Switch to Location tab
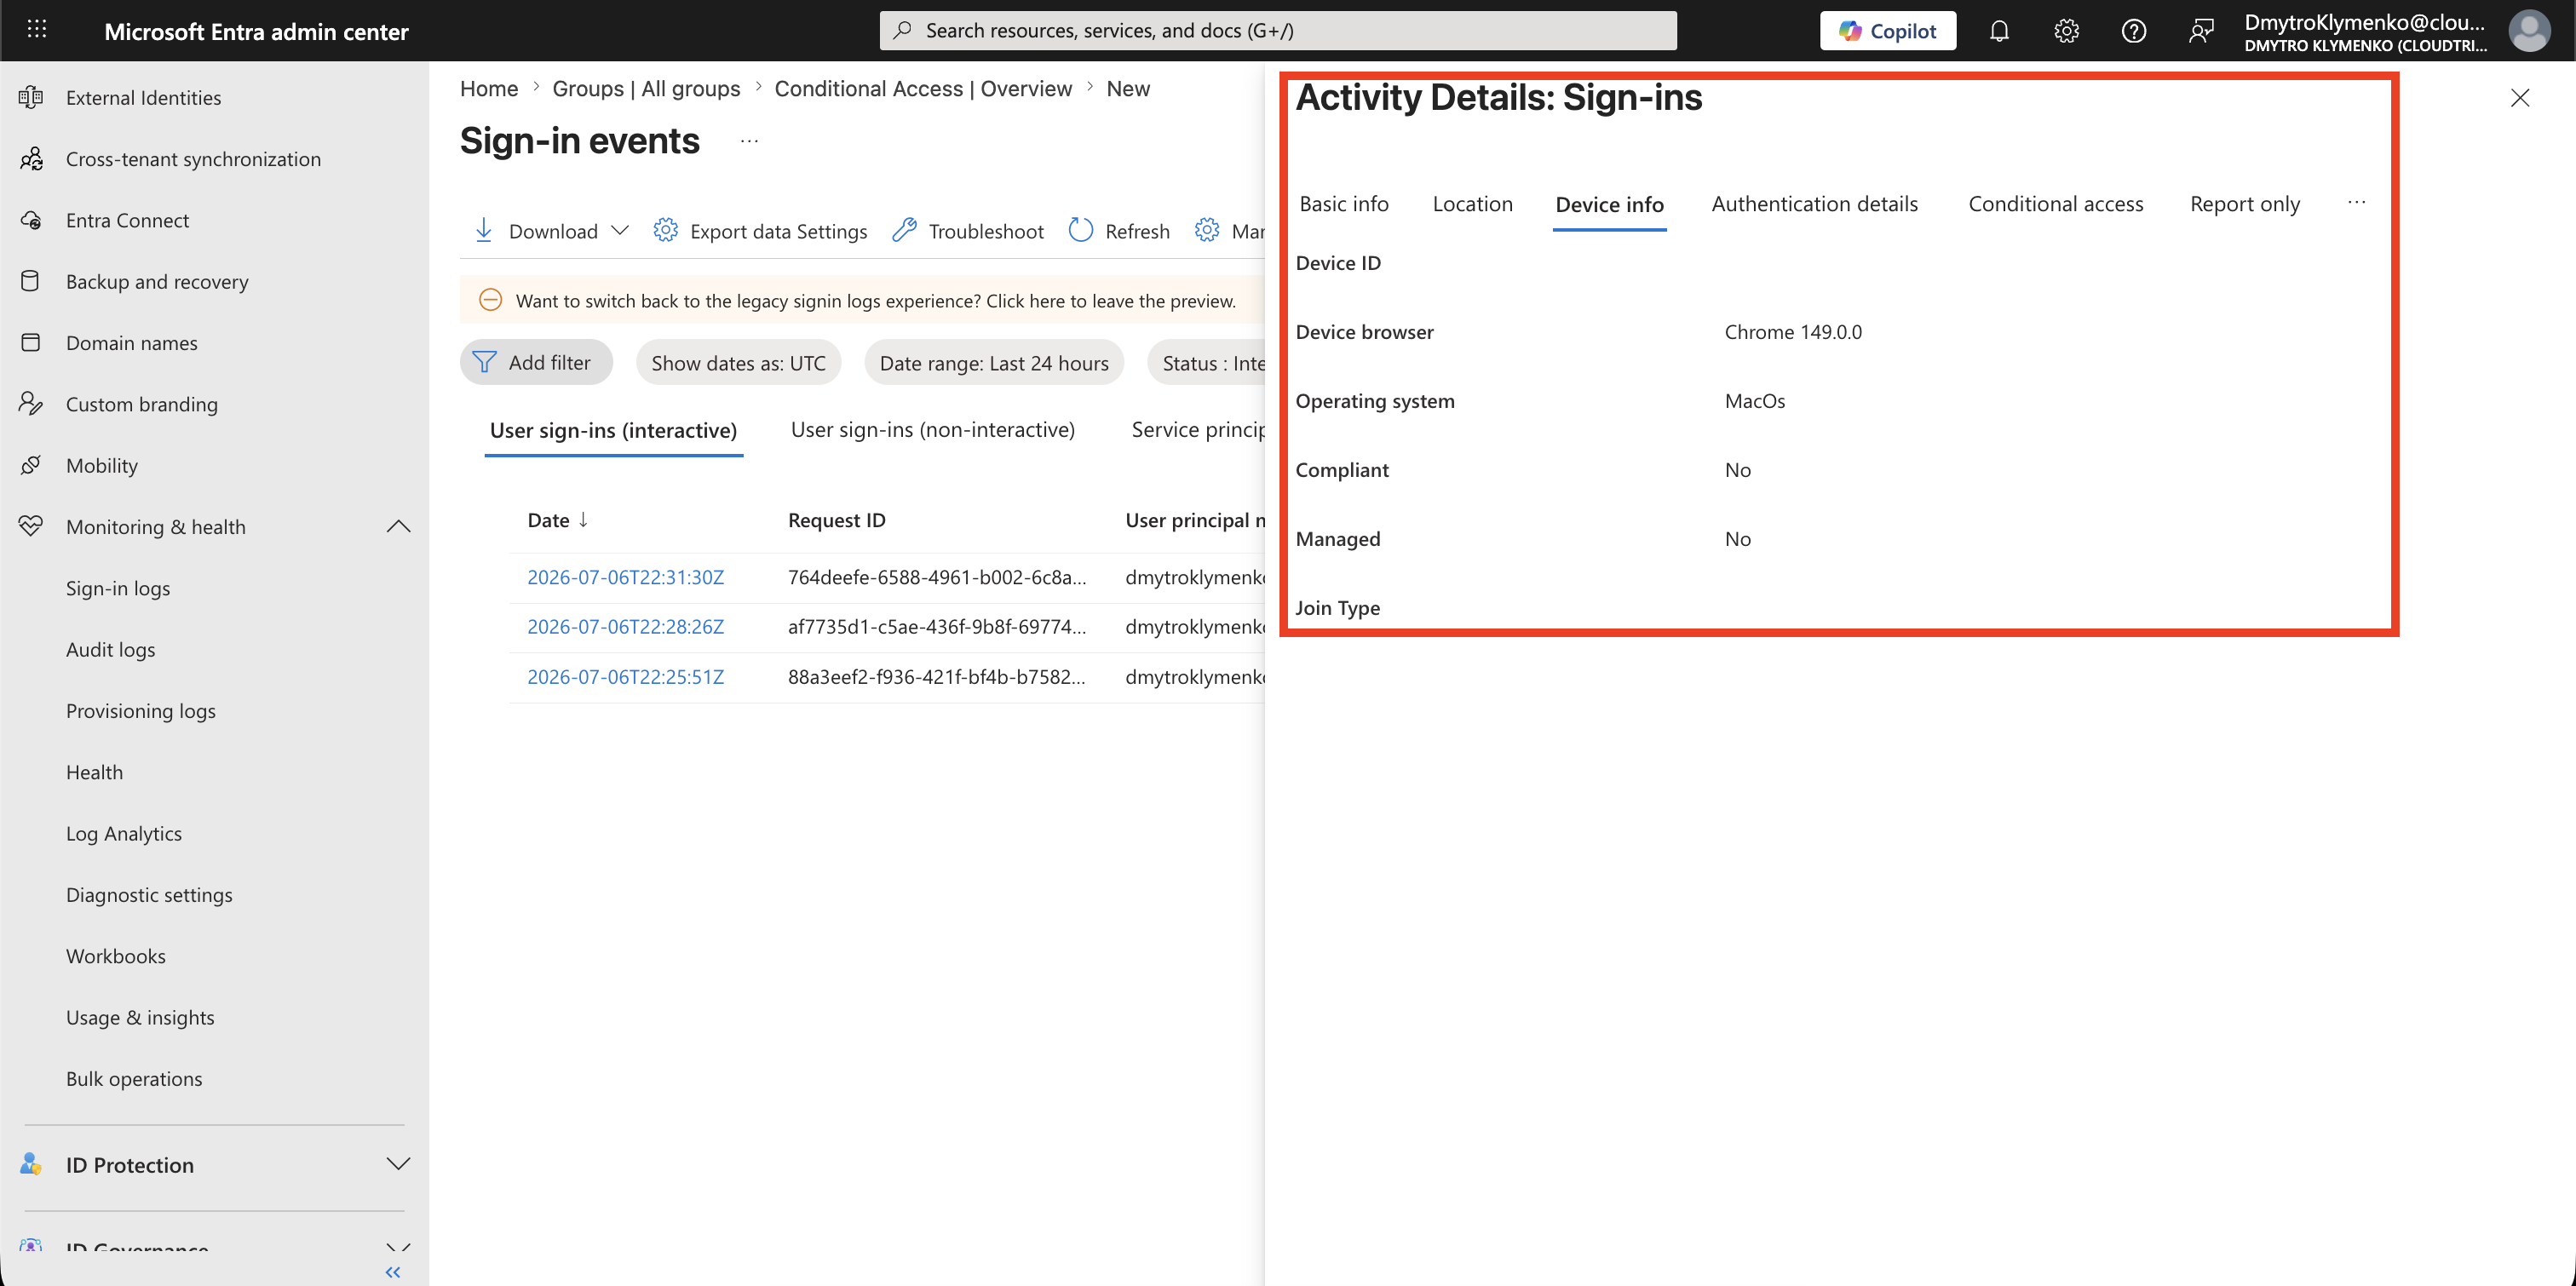The image size is (2576, 1286). coord(1472,204)
